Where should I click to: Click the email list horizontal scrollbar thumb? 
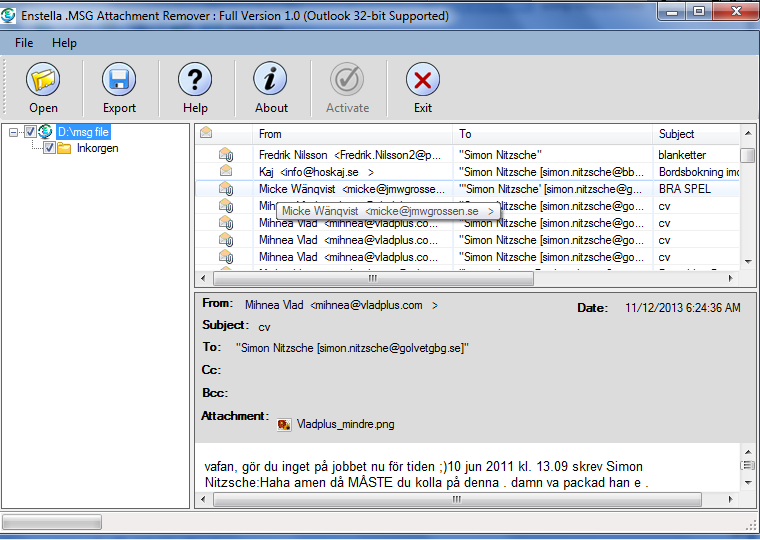coord(374,278)
